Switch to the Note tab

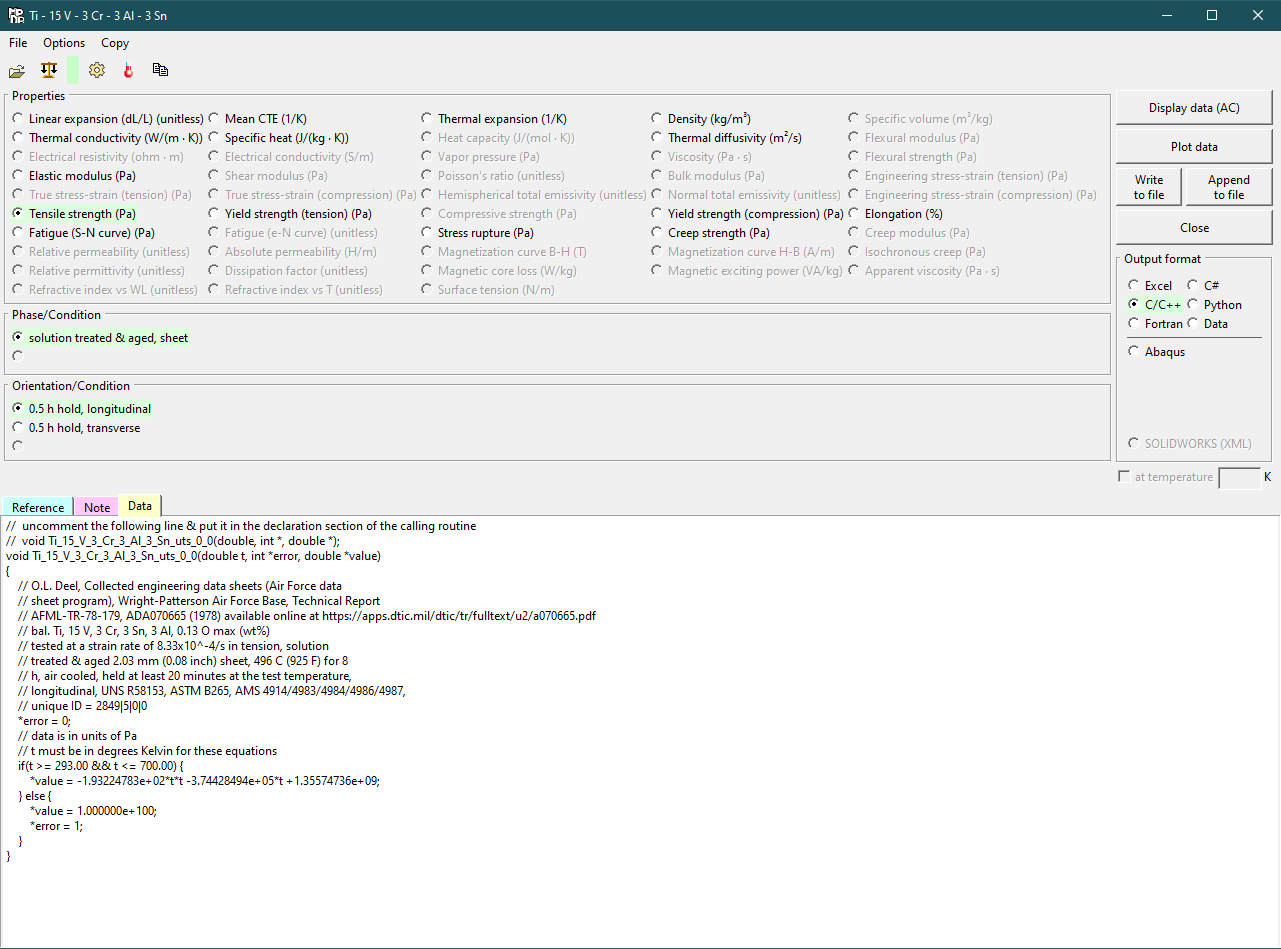(97, 507)
